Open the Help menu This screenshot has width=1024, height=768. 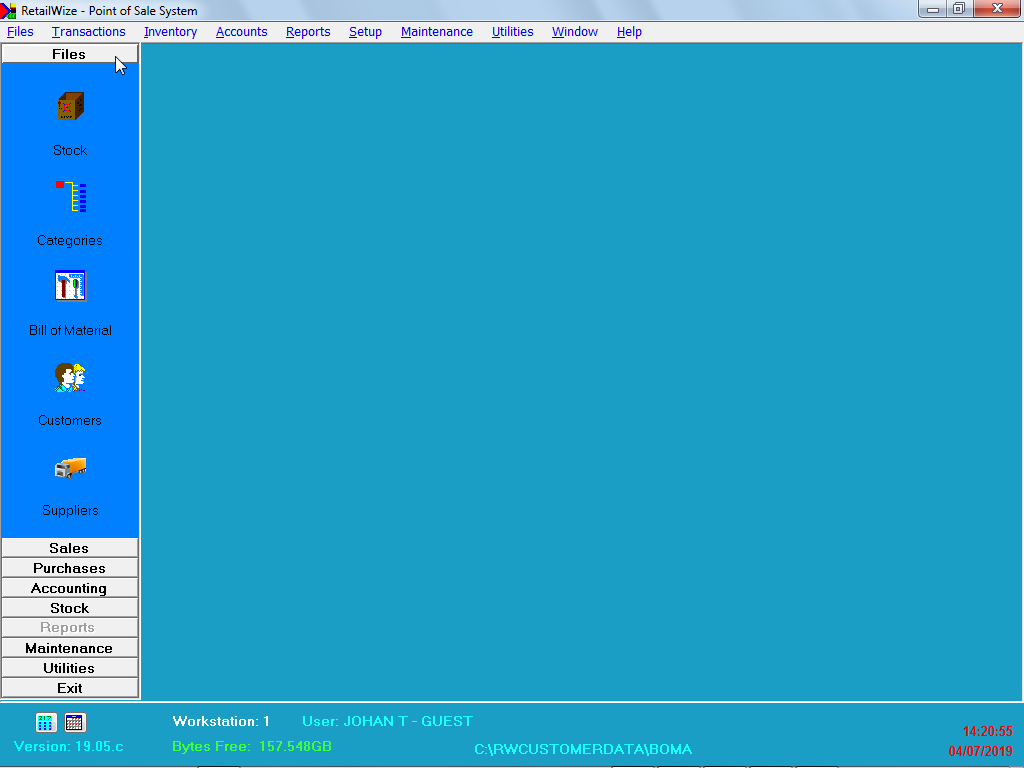pyautogui.click(x=629, y=32)
